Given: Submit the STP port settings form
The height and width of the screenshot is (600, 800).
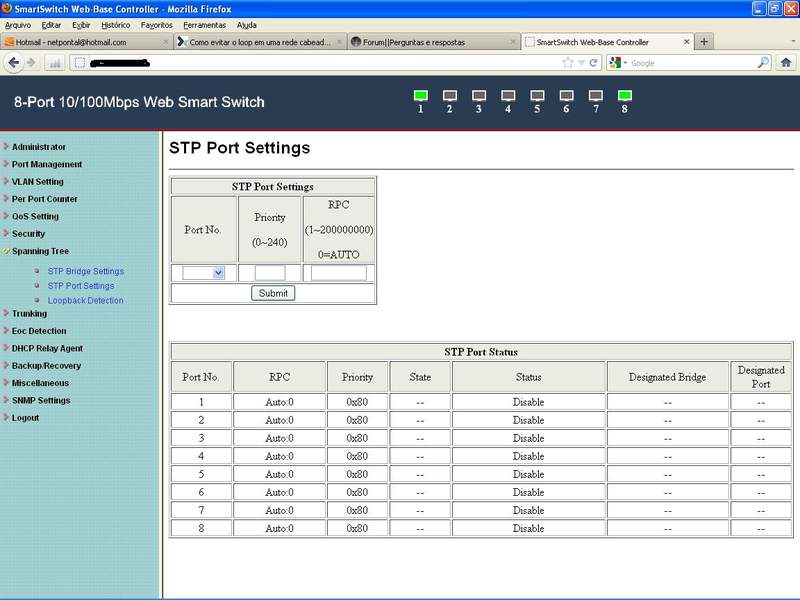Looking at the screenshot, I should 273,293.
